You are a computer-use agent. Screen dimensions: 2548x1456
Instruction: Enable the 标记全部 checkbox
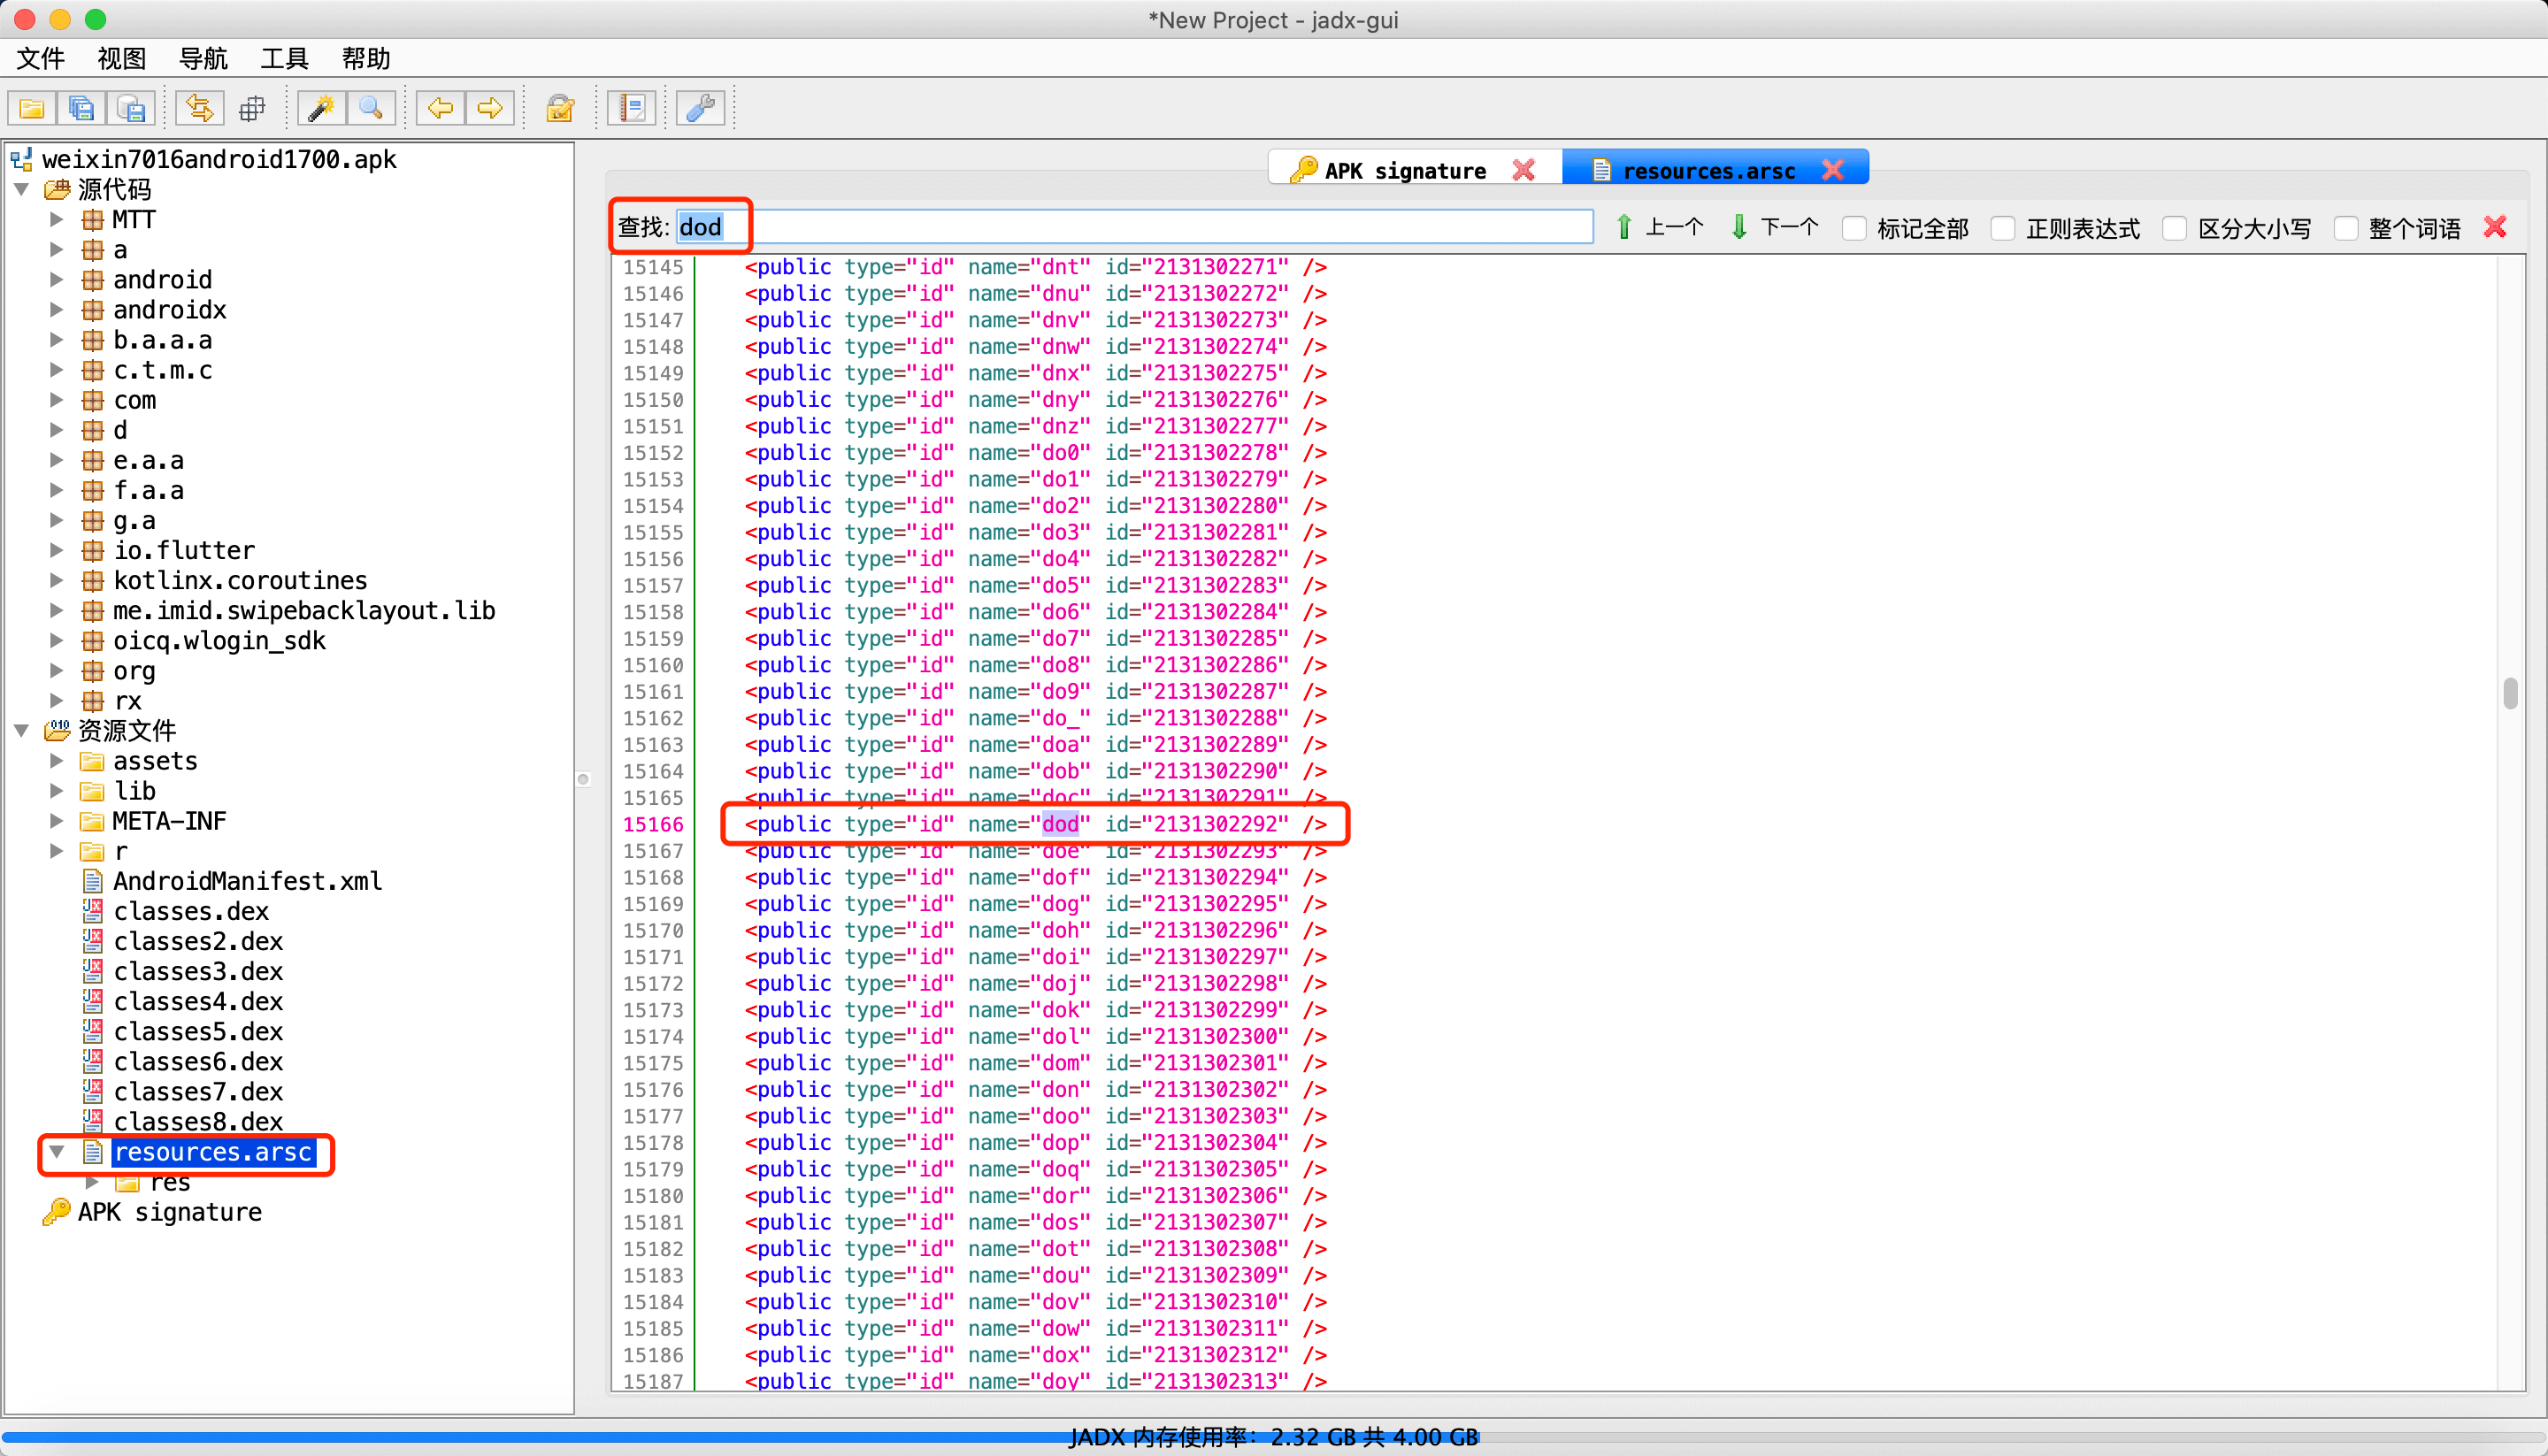coord(1854,228)
